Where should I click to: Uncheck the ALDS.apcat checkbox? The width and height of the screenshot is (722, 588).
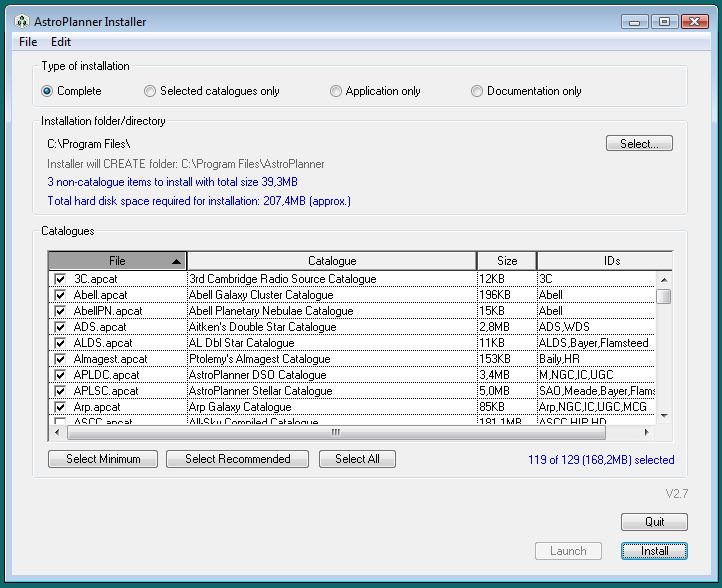point(60,343)
